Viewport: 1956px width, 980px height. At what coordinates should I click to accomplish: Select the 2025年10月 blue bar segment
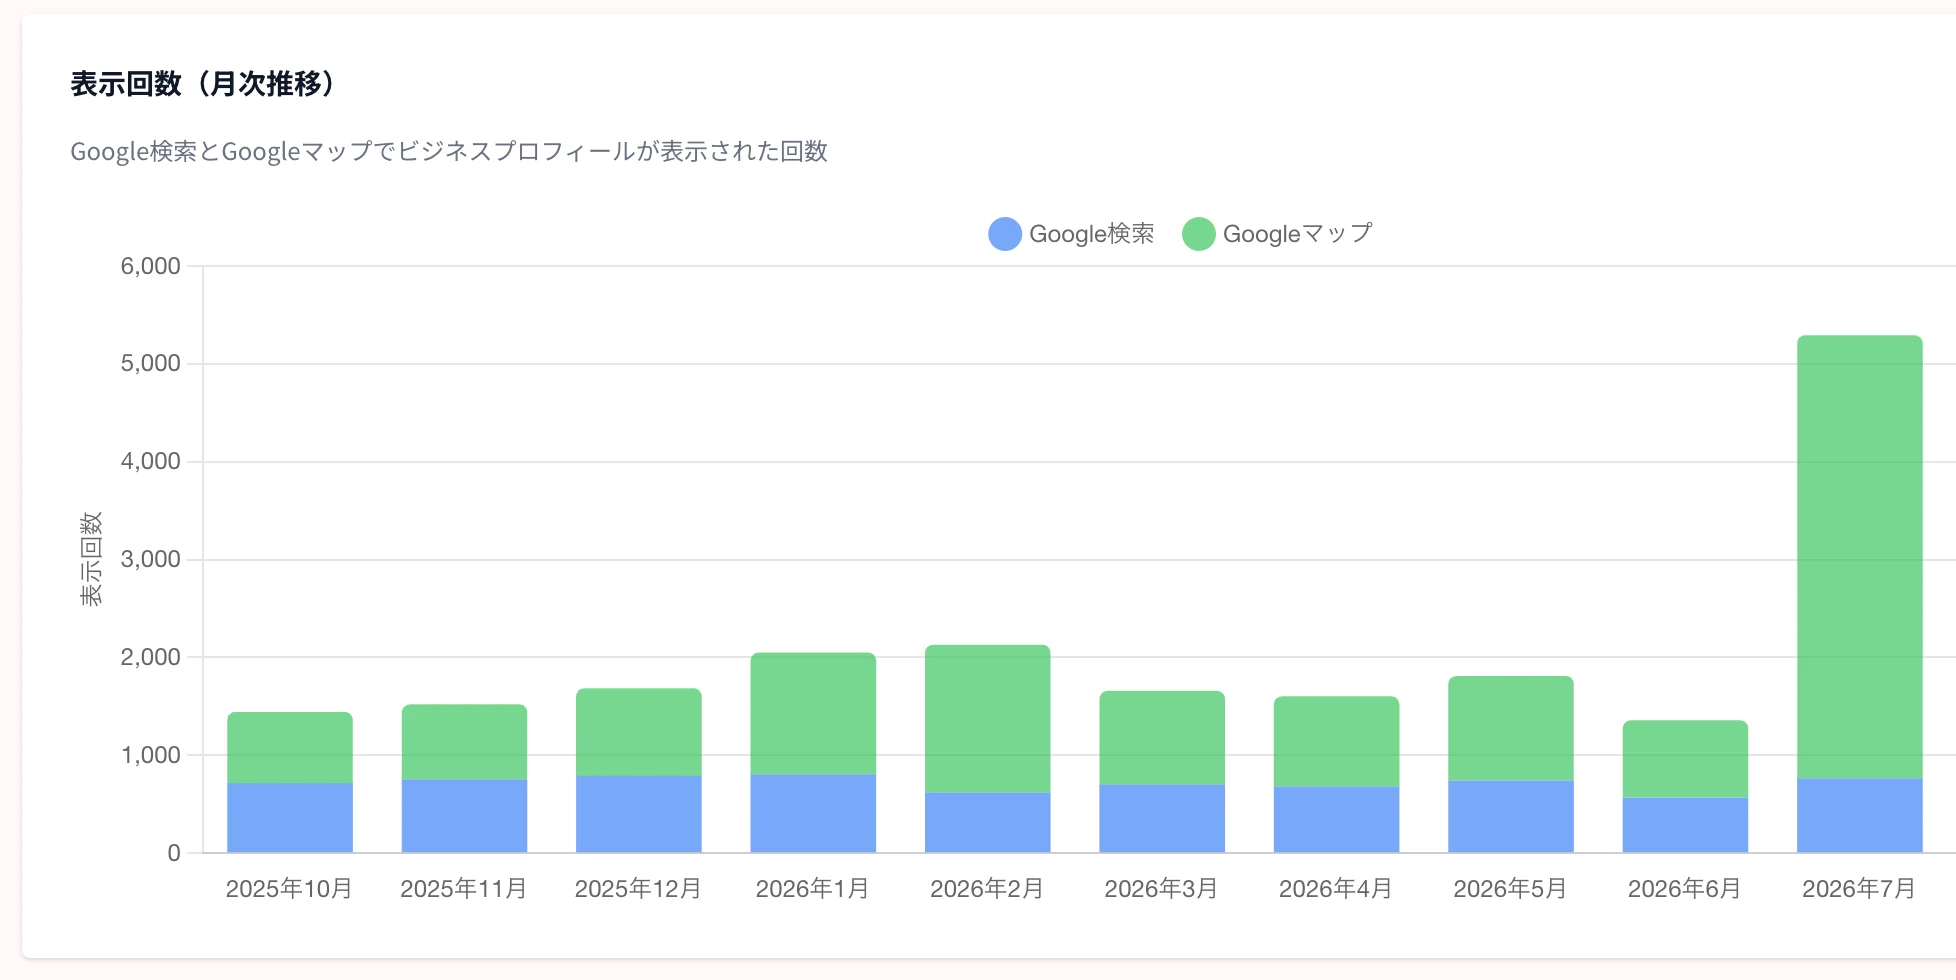(x=290, y=818)
